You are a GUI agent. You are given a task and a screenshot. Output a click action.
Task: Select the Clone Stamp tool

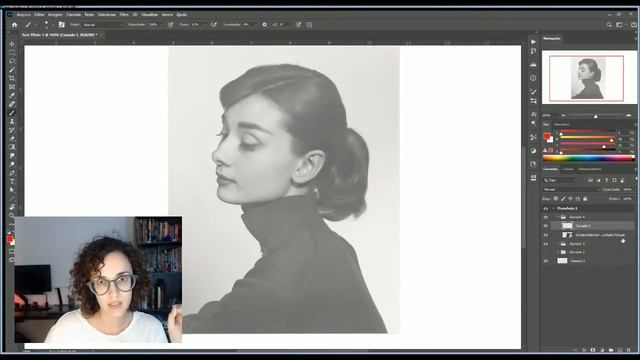click(x=12, y=121)
